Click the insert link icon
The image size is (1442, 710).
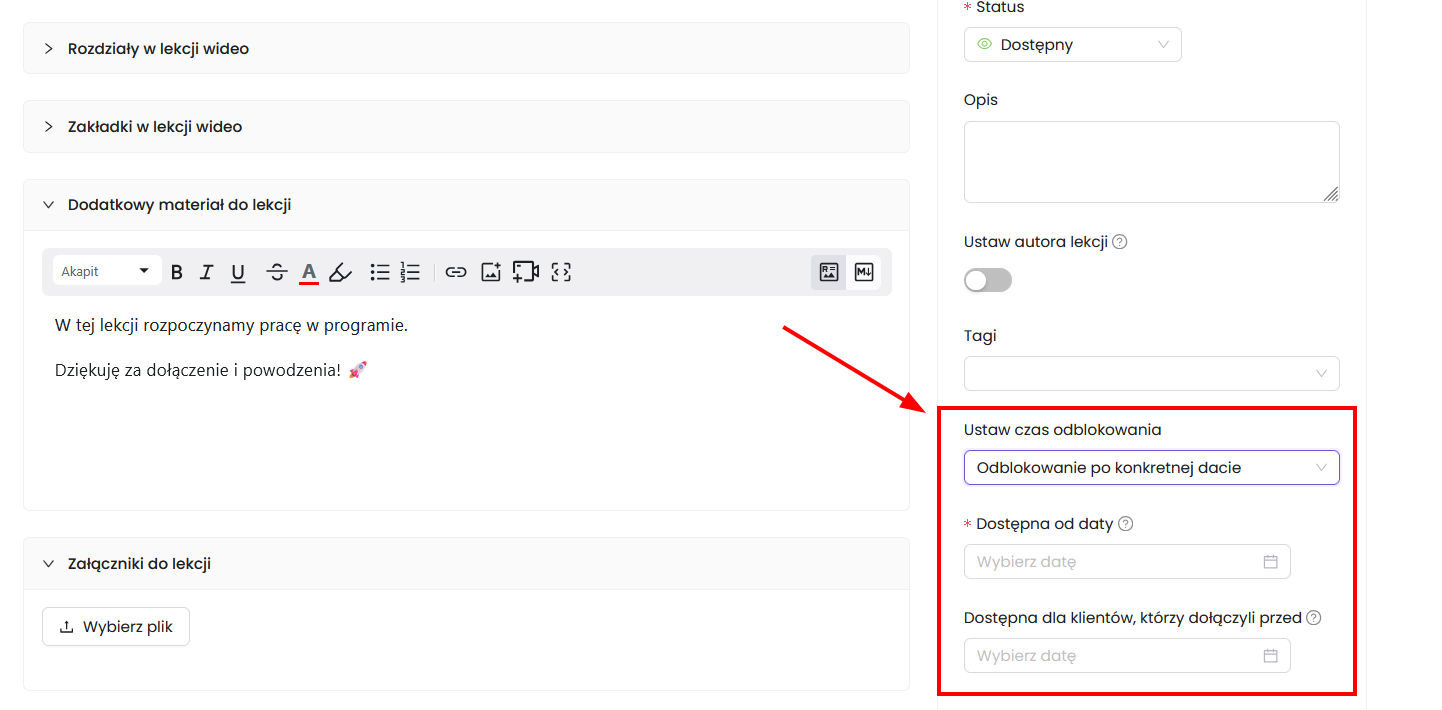(456, 272)
